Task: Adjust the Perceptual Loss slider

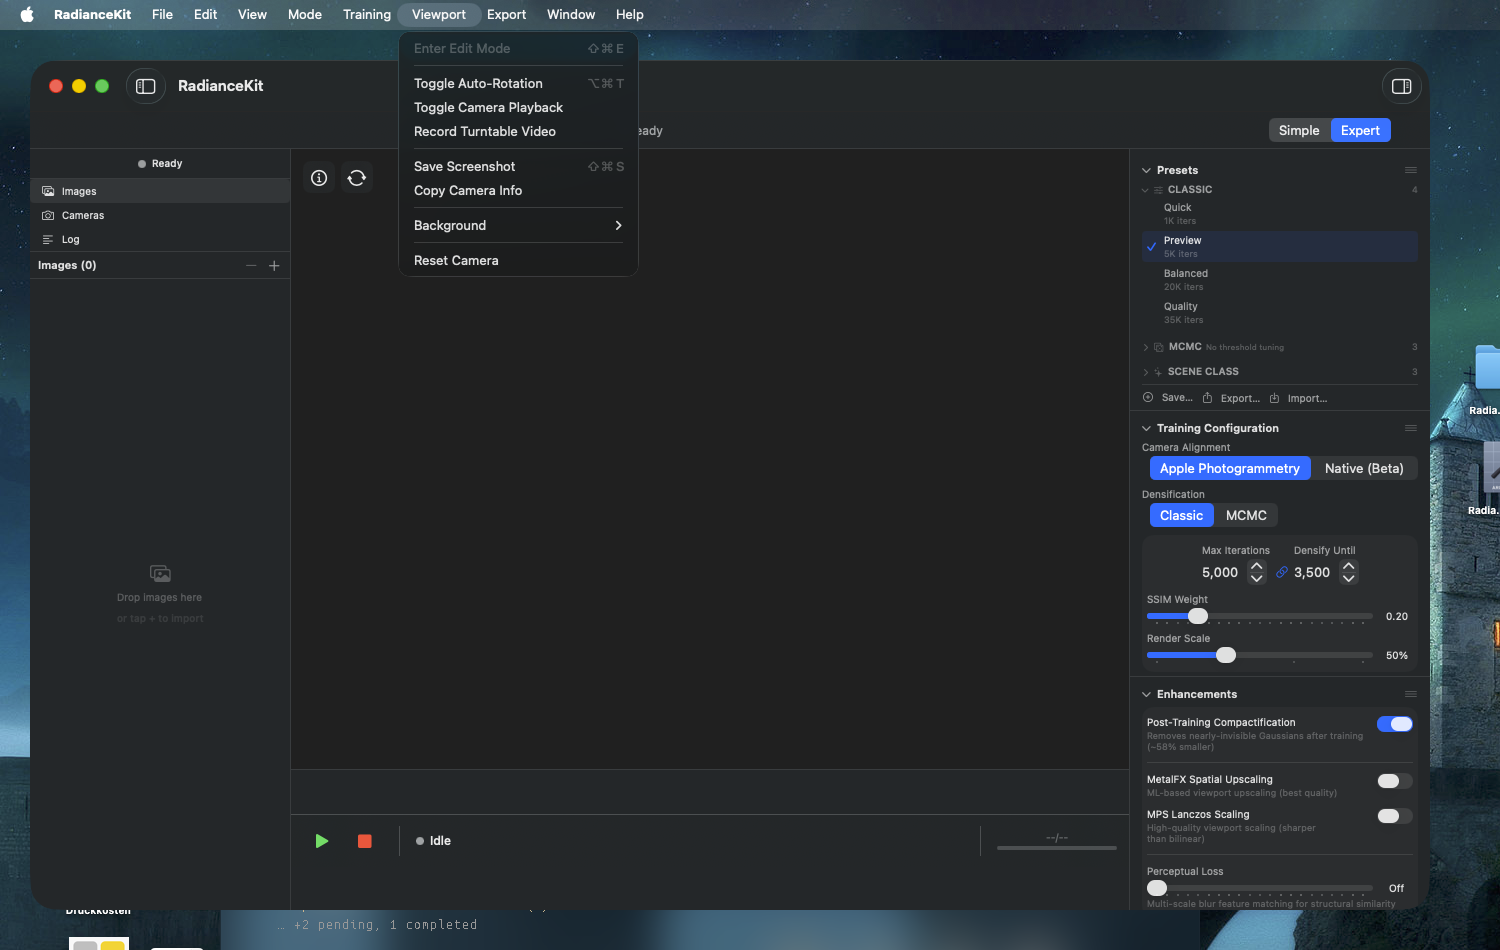Action: click(1259, 888)
